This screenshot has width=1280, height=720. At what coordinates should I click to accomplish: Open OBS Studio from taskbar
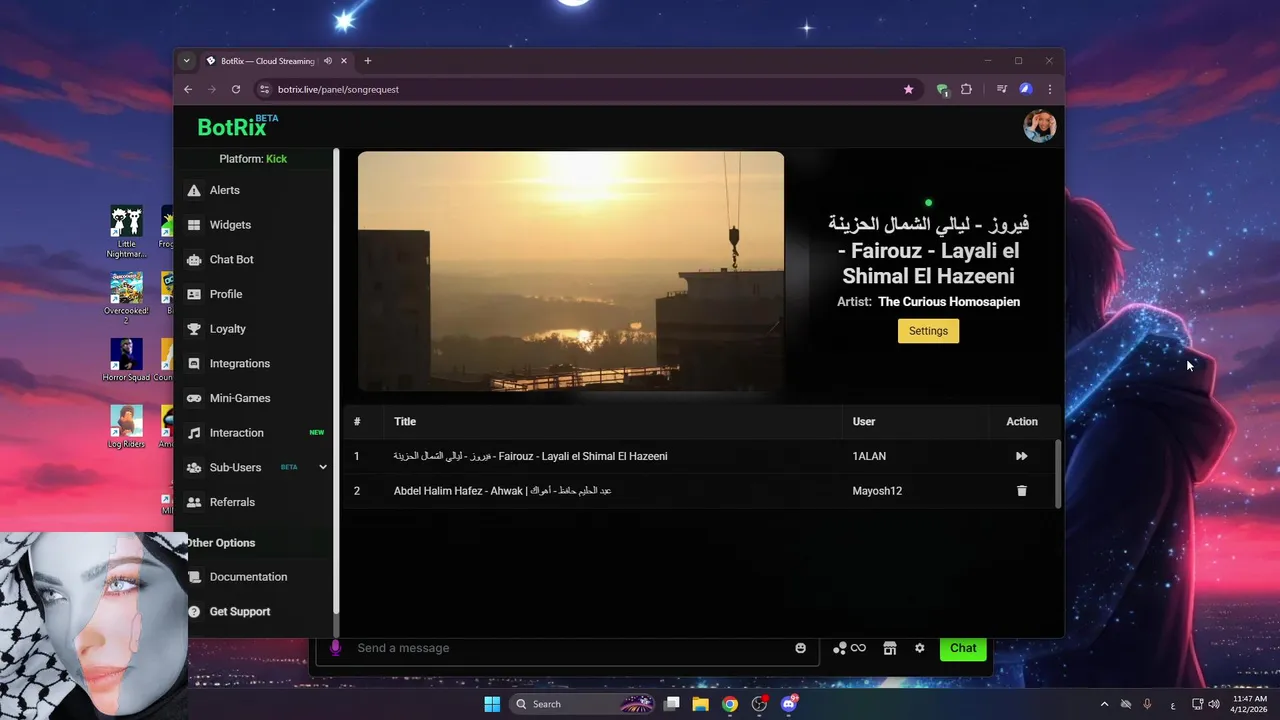click(759, 704)
